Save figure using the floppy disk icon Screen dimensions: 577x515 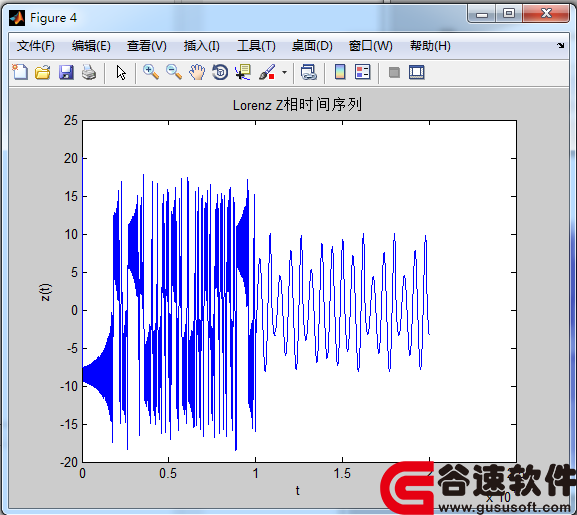(66, 72)
